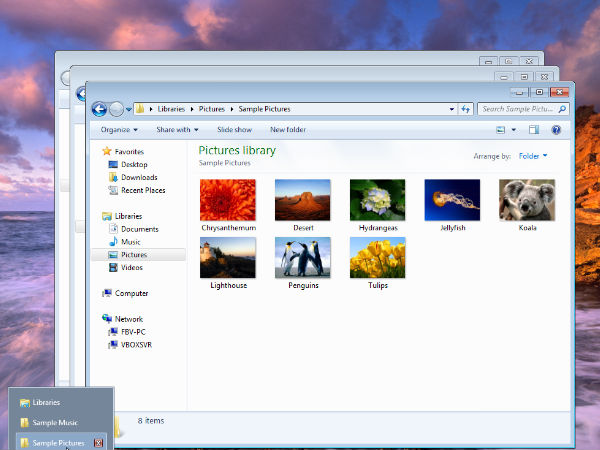Image resolution: width=600 pixels, height=450 pixels.
Task: Open Downloads folder in Favorites
Action: 139,177
